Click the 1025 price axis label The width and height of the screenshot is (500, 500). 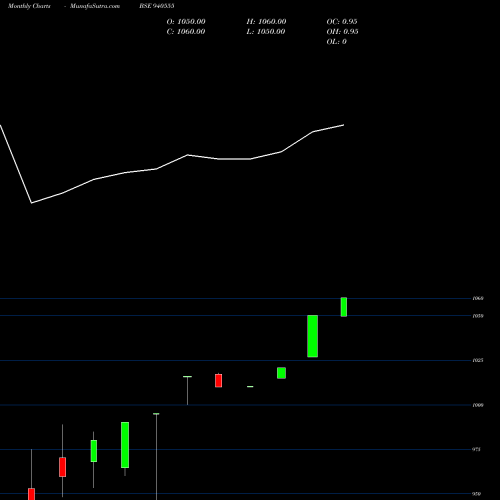pyautogui.click(x=478, y=360)
